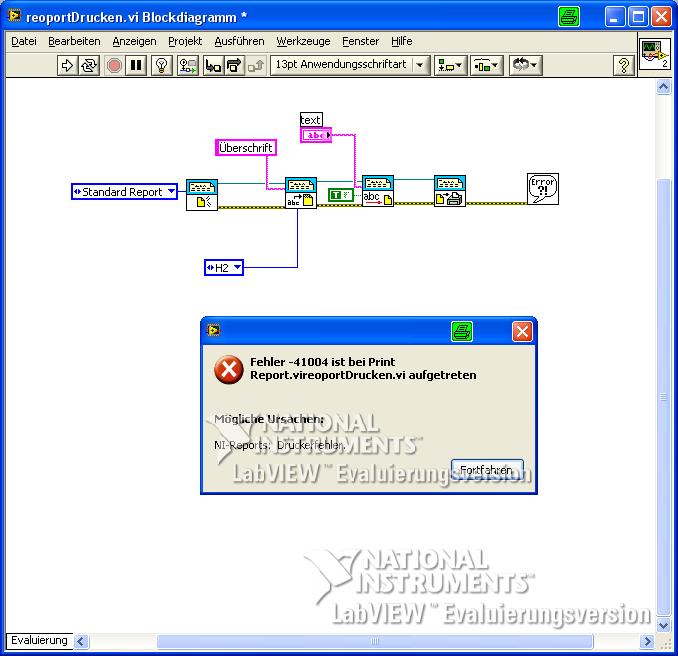Image resolution: width=678 pixels, height=656 pixels.
Task: Click the horizontal scrollbar left arrow
Action: pos(81,641)
